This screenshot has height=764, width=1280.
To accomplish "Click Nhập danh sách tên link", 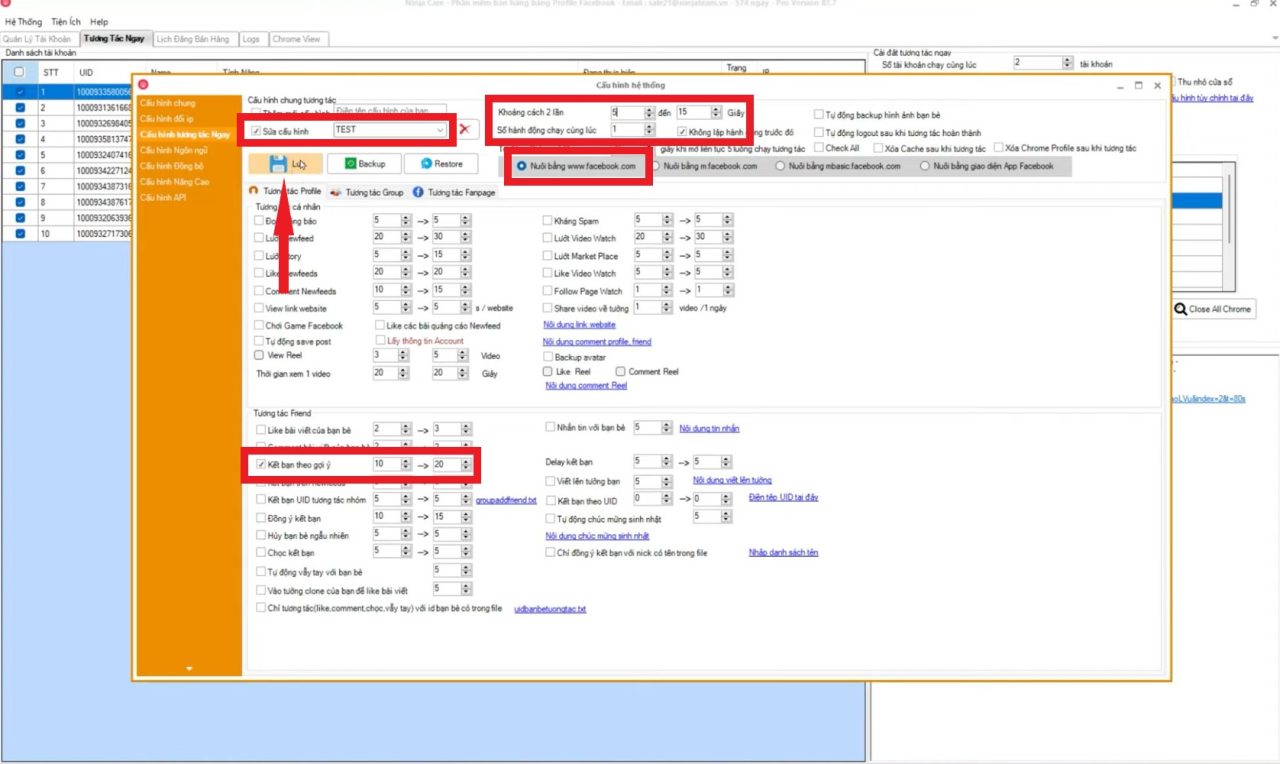I will pos(783,551).
